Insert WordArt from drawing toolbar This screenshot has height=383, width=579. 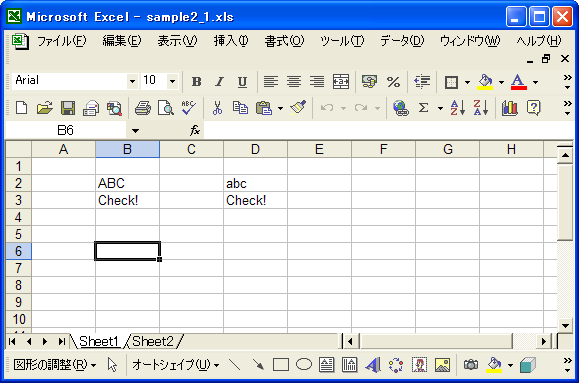[373, 365]
